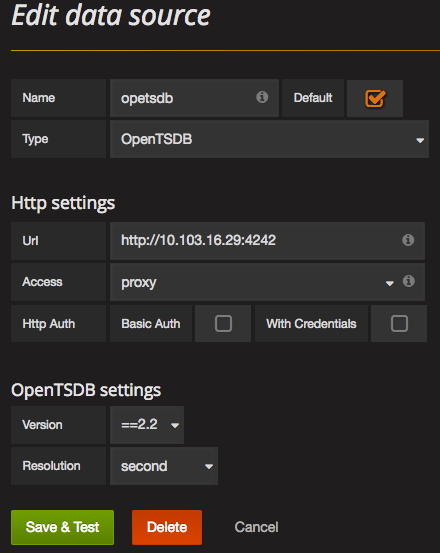Click the Http Auth label
The width and height of the screenshot is (440, 553).
49,323
